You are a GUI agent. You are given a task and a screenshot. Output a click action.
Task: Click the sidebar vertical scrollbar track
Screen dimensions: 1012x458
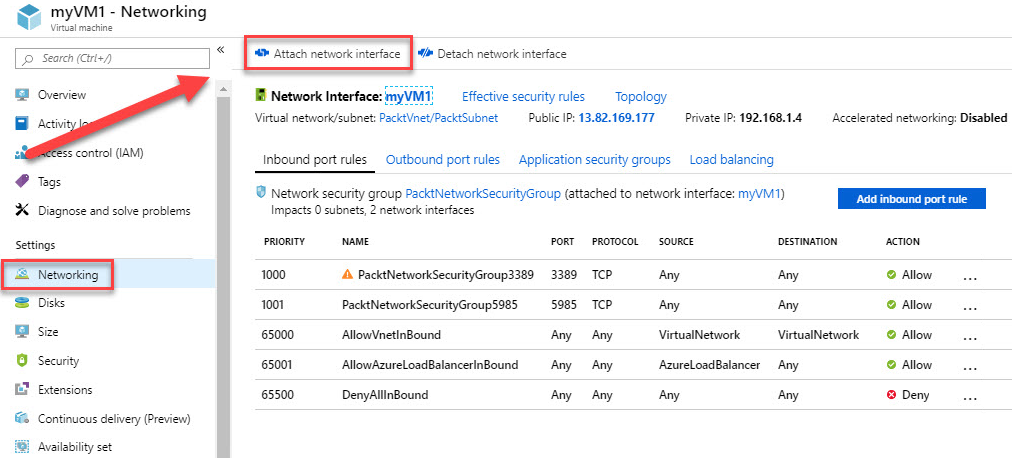(223, 277)
